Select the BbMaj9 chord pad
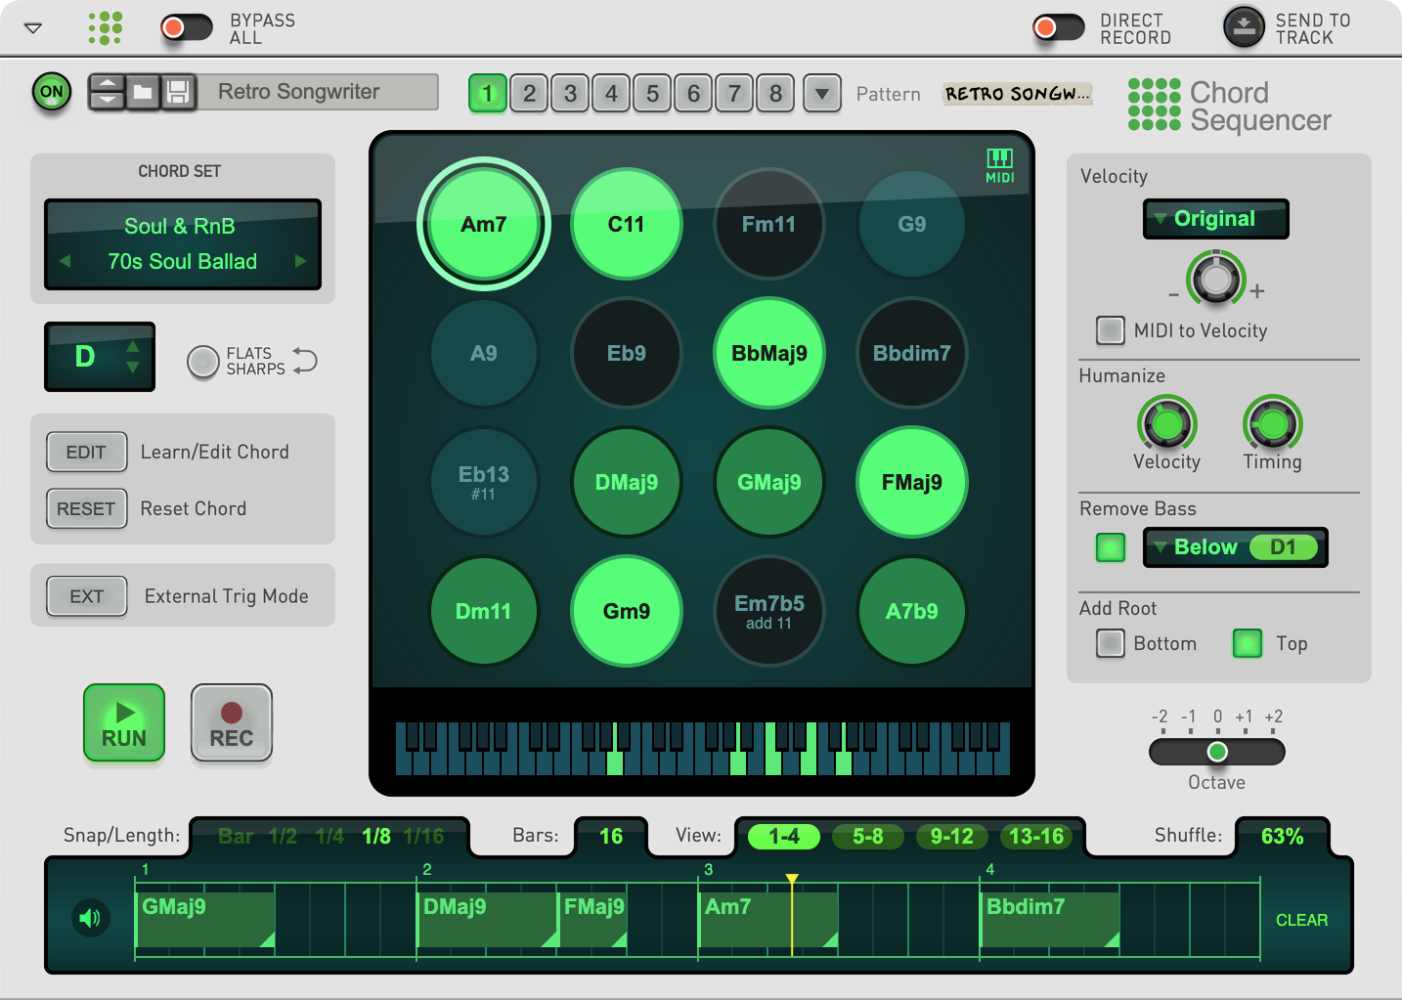 pos(768,353)
